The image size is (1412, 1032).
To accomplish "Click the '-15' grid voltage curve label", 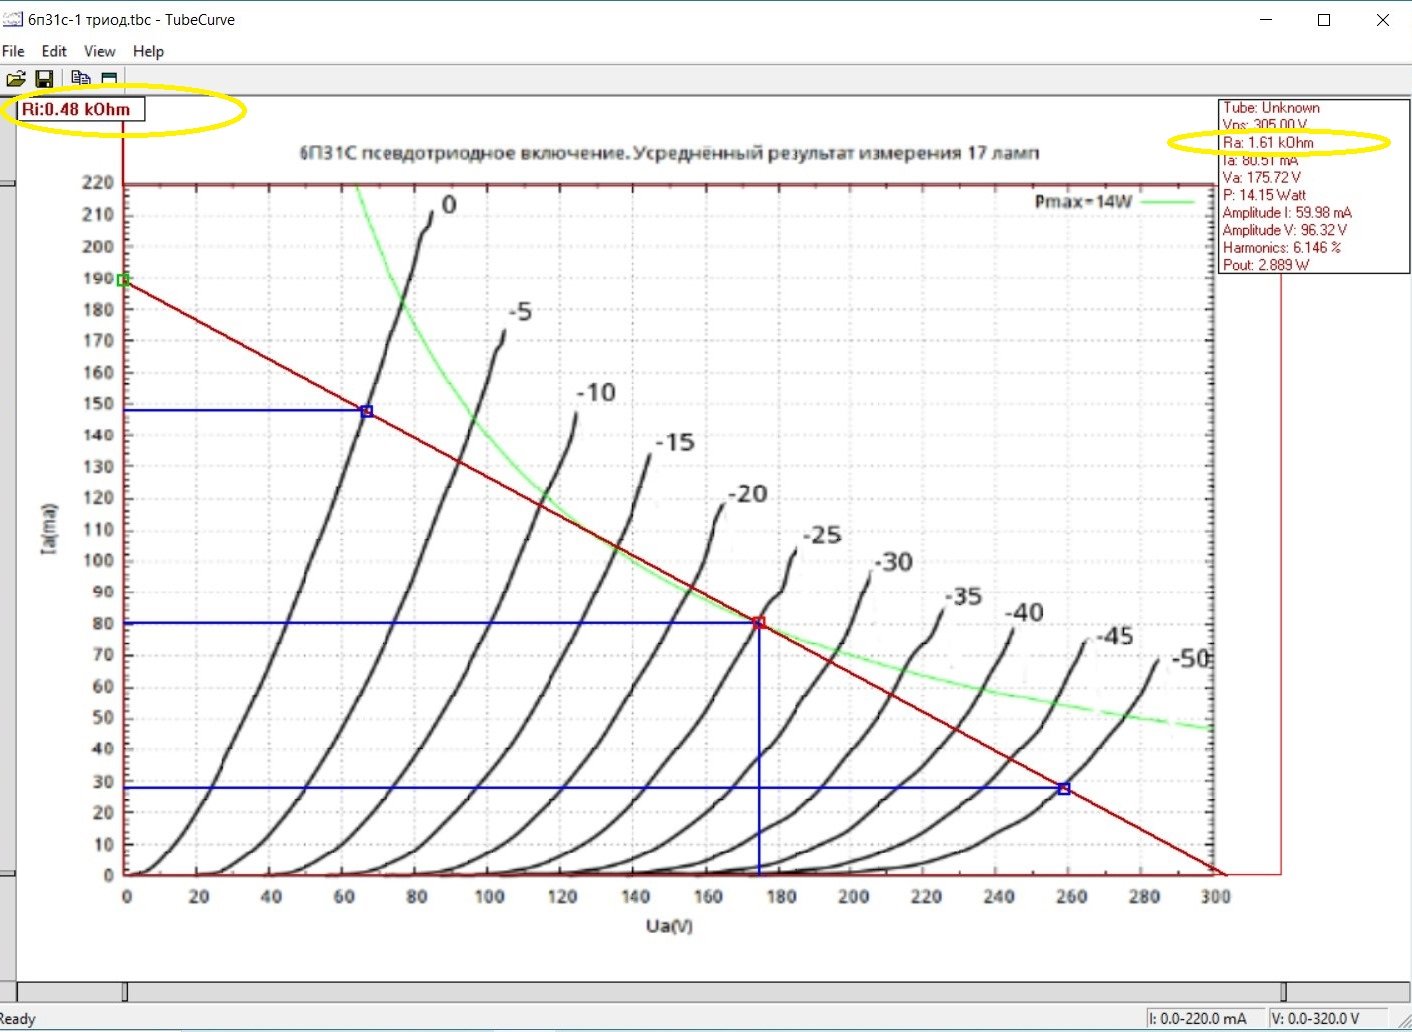I will pos(675,442).
